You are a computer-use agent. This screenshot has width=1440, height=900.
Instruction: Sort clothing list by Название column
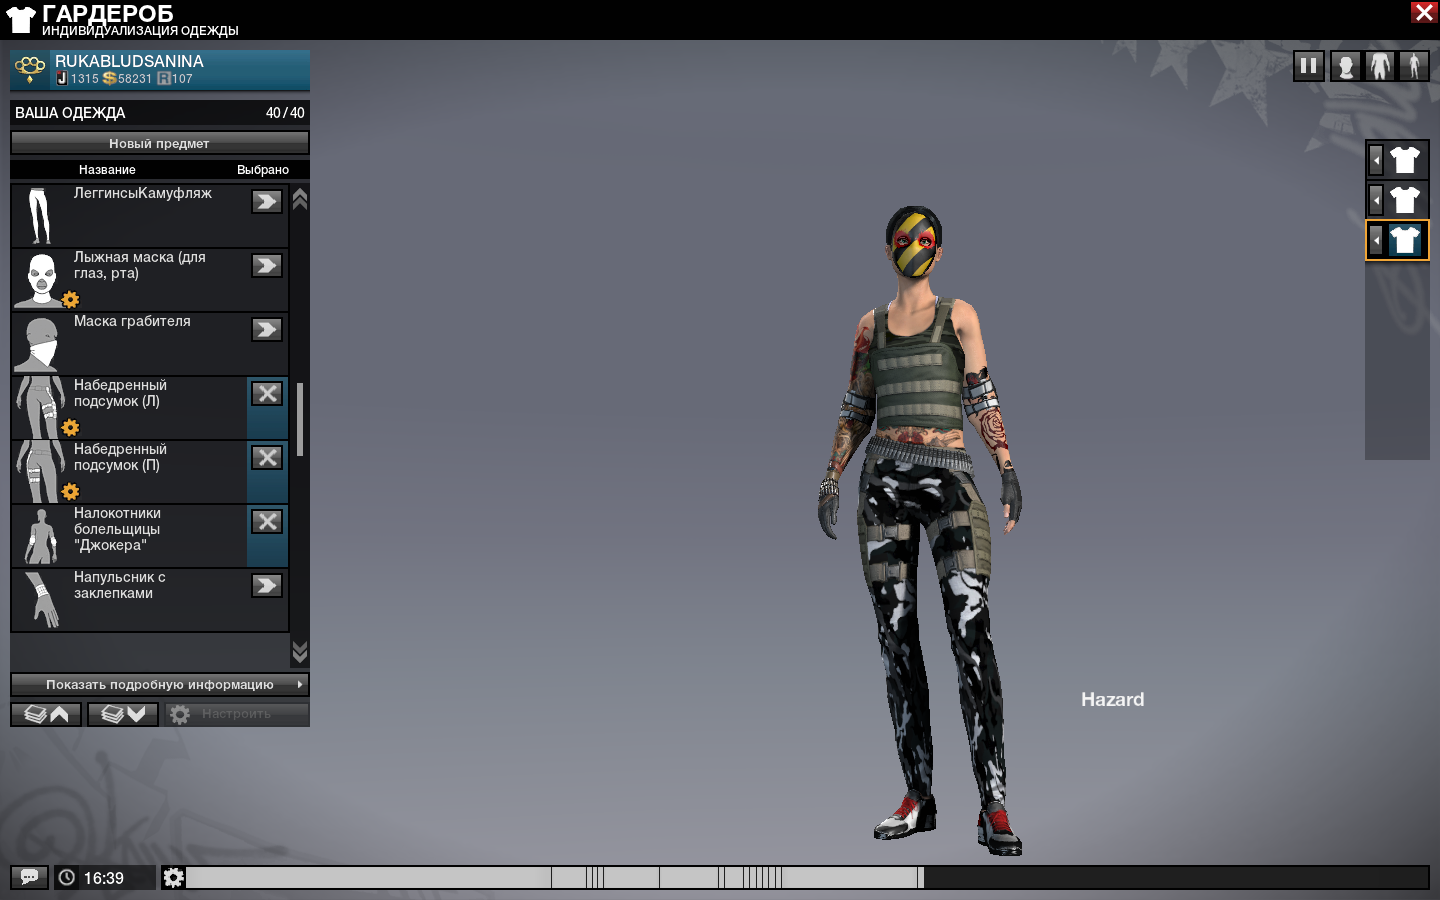tap(107, 170)
